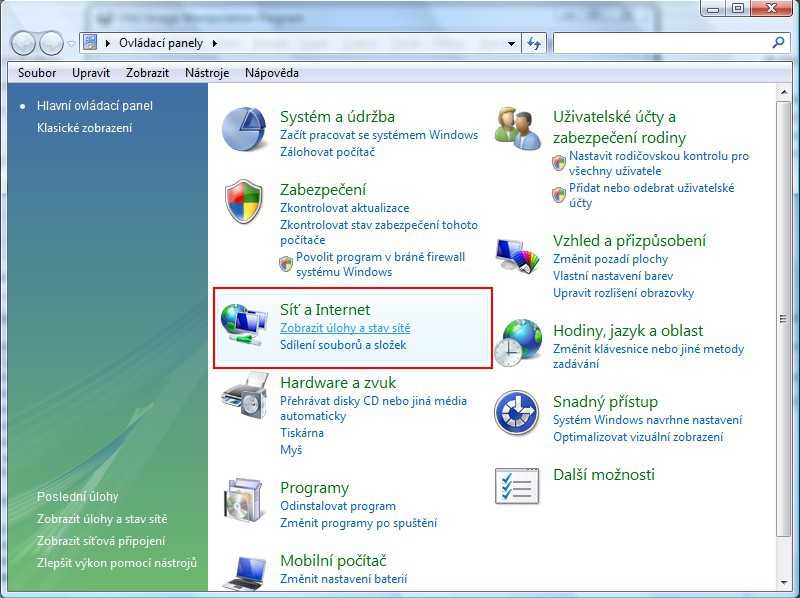
Task: Click the Refresh button beside address bar
Action: point(534,43)
